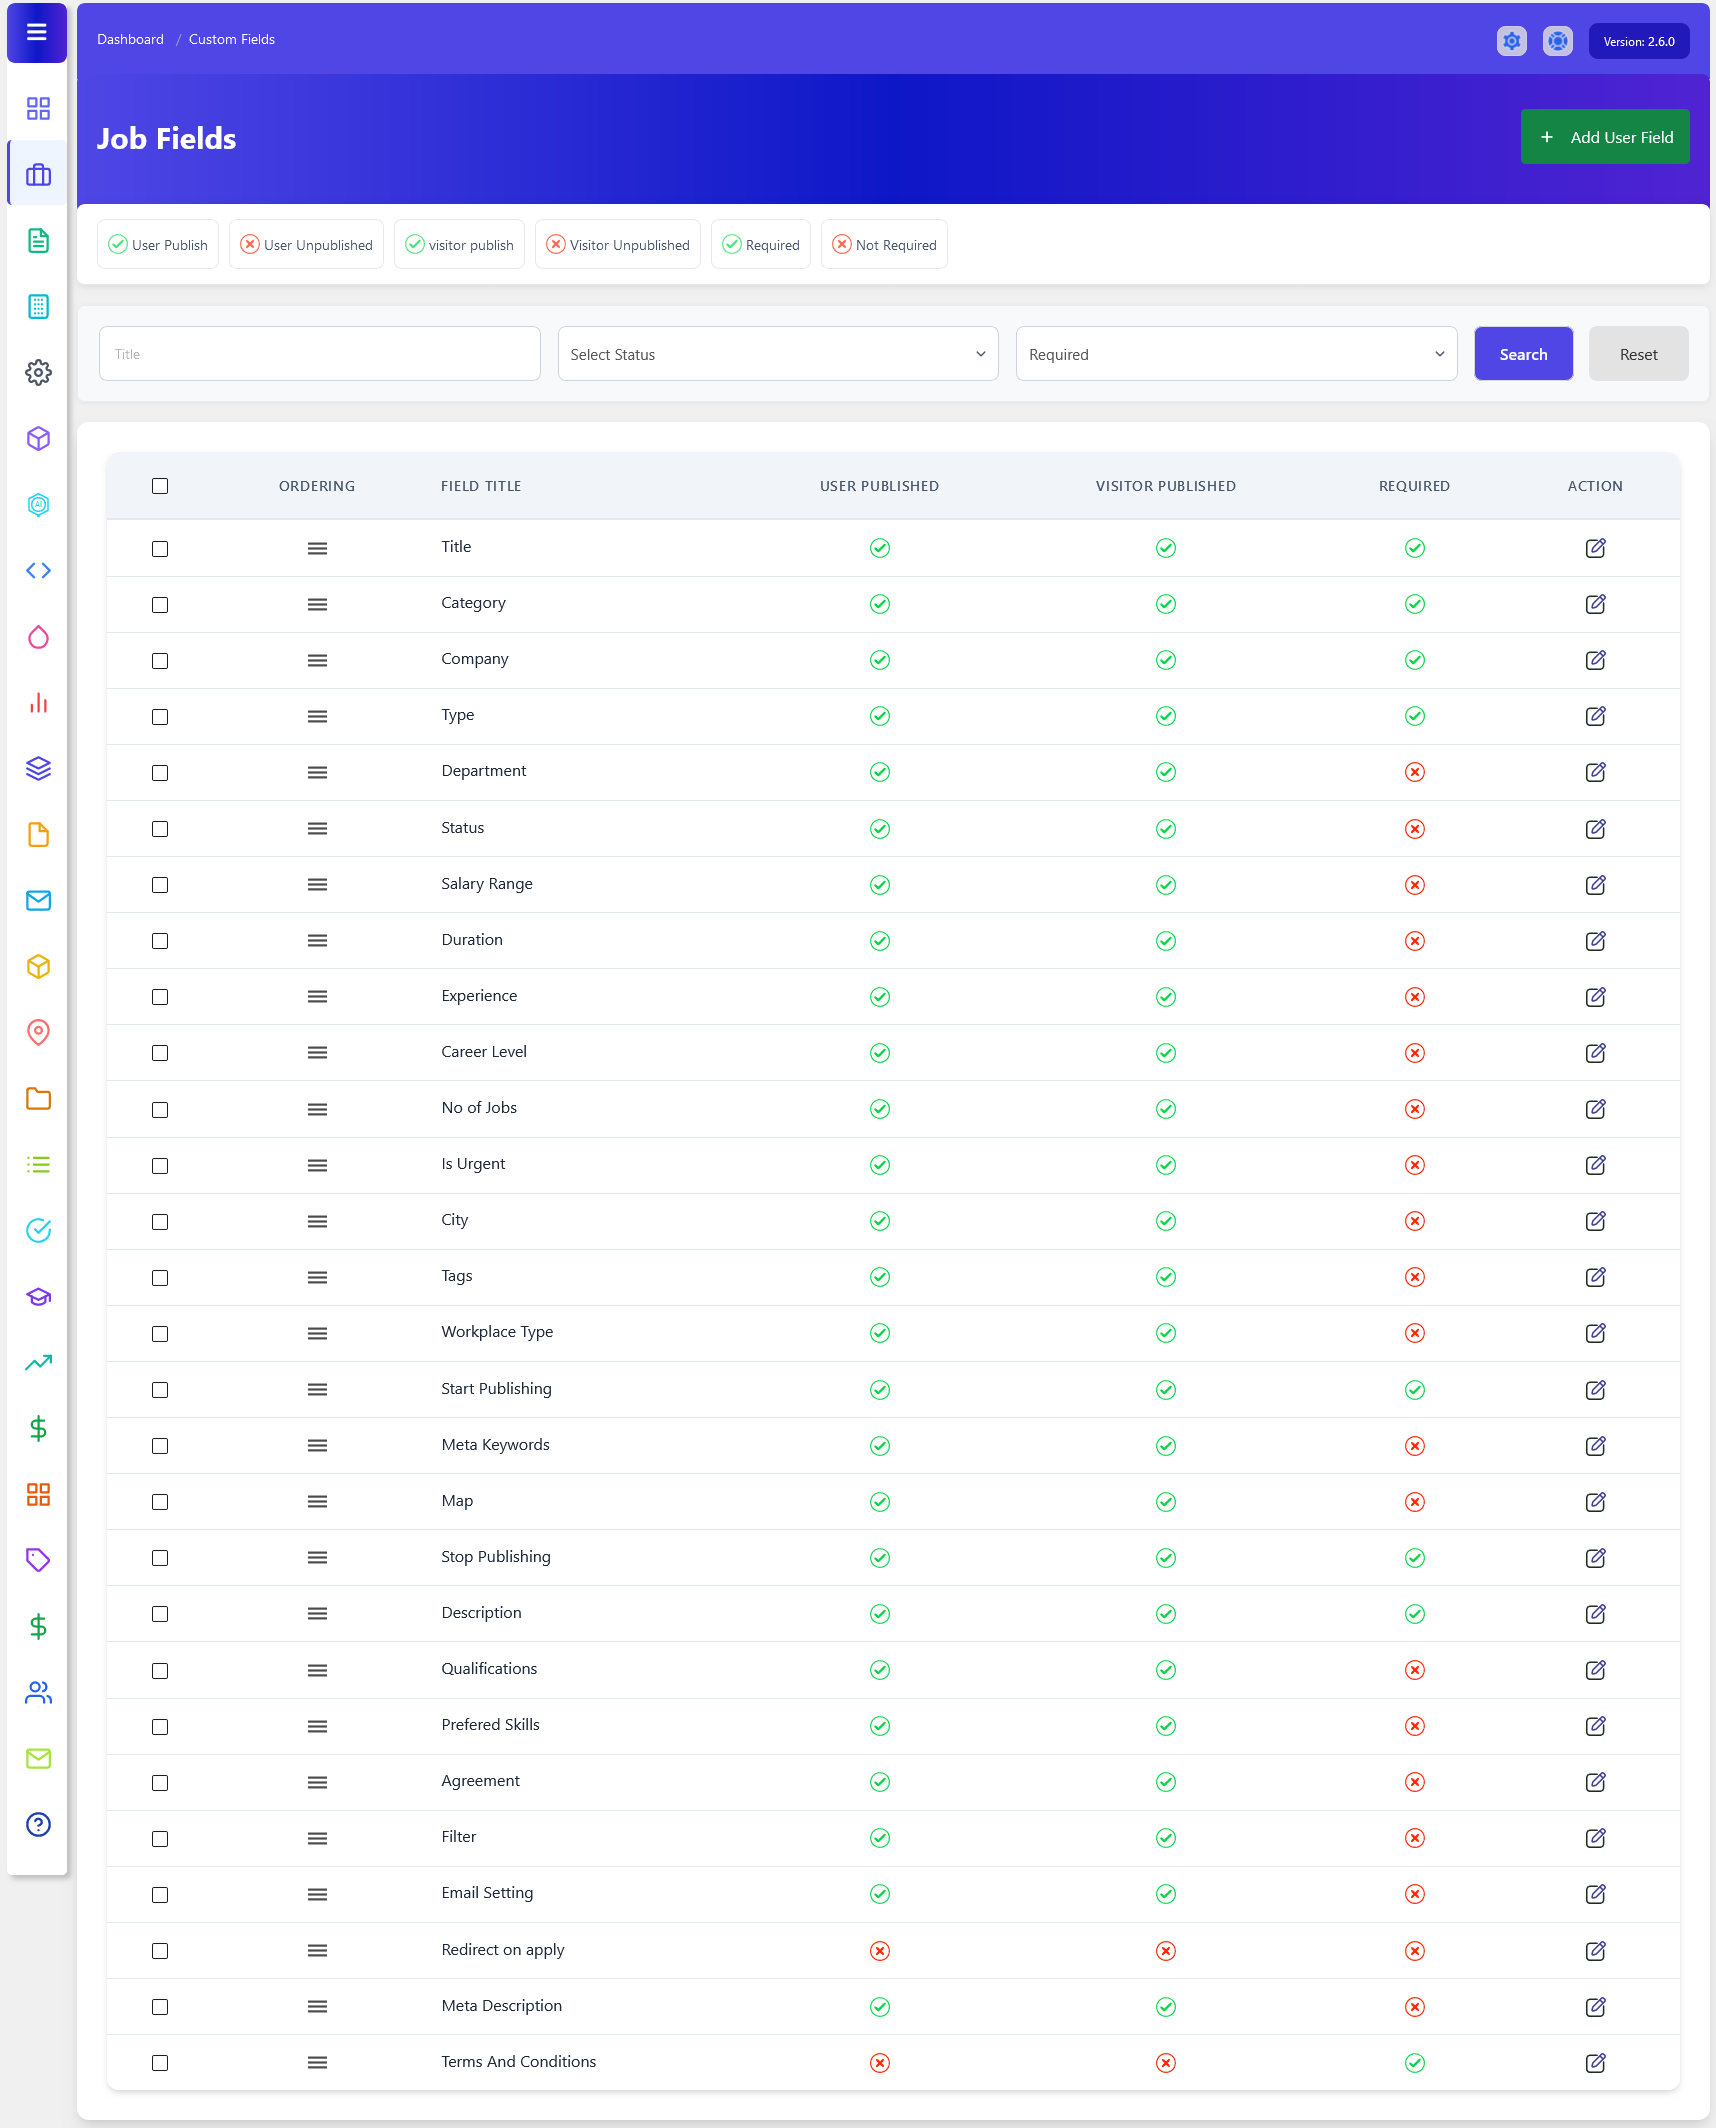Click drag handle for Department row
Screen dimensions: 1716x2128
coord(317,772)
